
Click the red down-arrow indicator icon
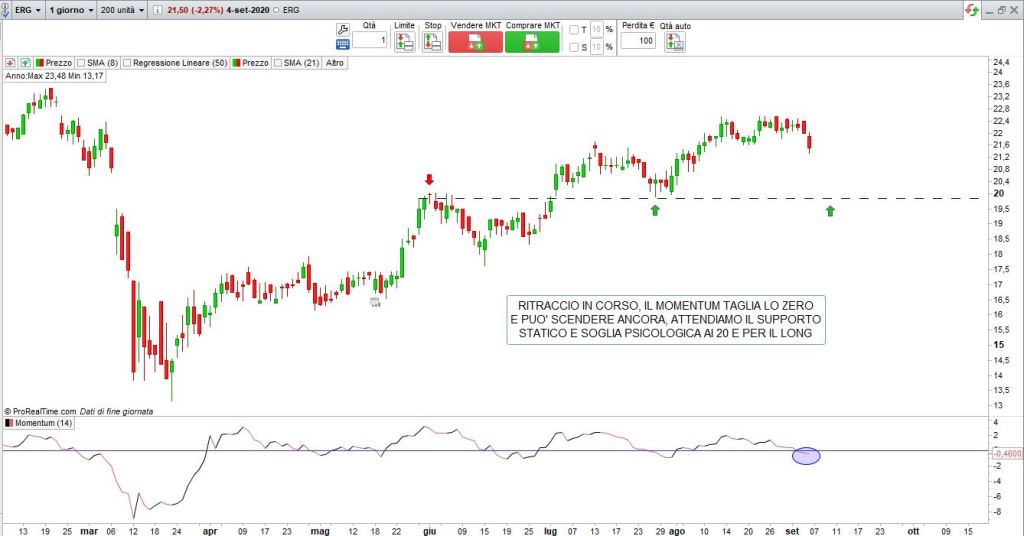(x=11, y=62)
